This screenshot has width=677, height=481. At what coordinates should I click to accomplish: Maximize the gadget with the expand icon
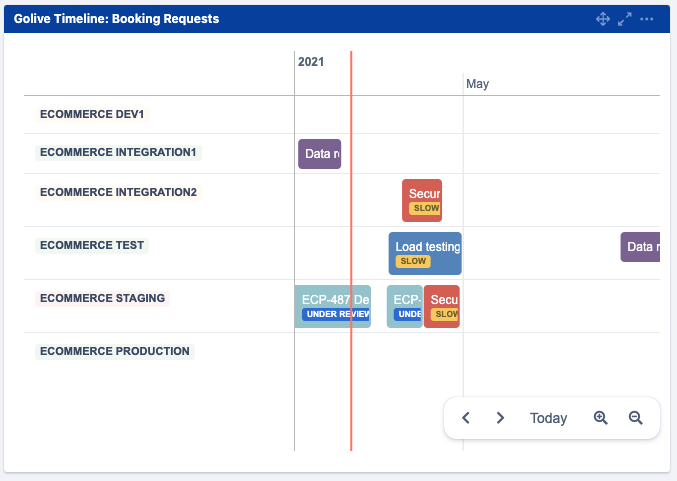click(x=625, y=19)
